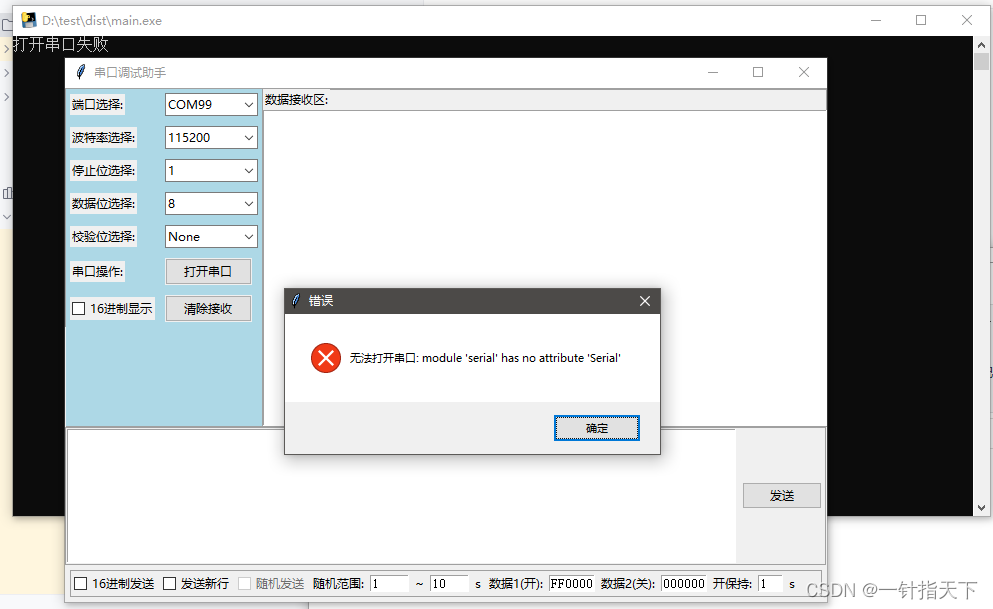The height and width of the screenshot is (609, 993).
Task: Click the 打开串口 button
Action: pos(208,271)
